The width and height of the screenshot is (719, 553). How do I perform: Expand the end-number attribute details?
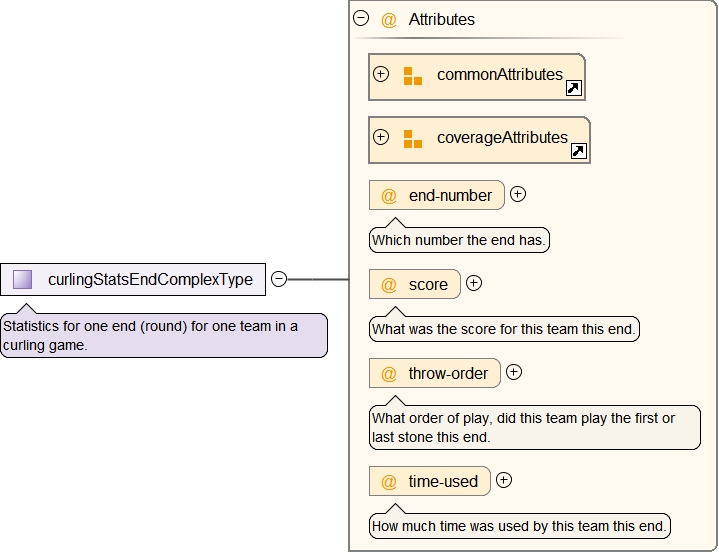518,195
